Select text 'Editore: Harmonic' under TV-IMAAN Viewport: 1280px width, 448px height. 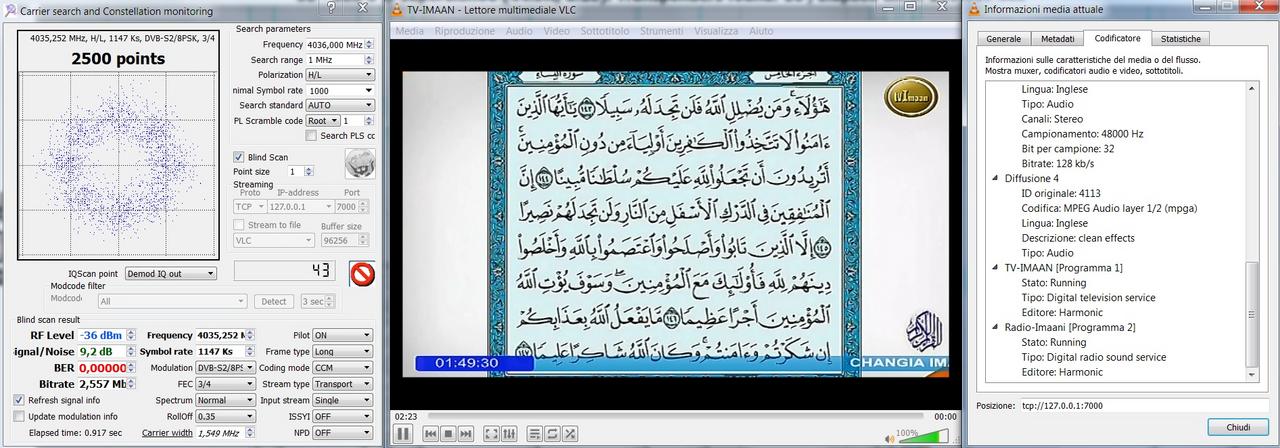point(1062,312)
